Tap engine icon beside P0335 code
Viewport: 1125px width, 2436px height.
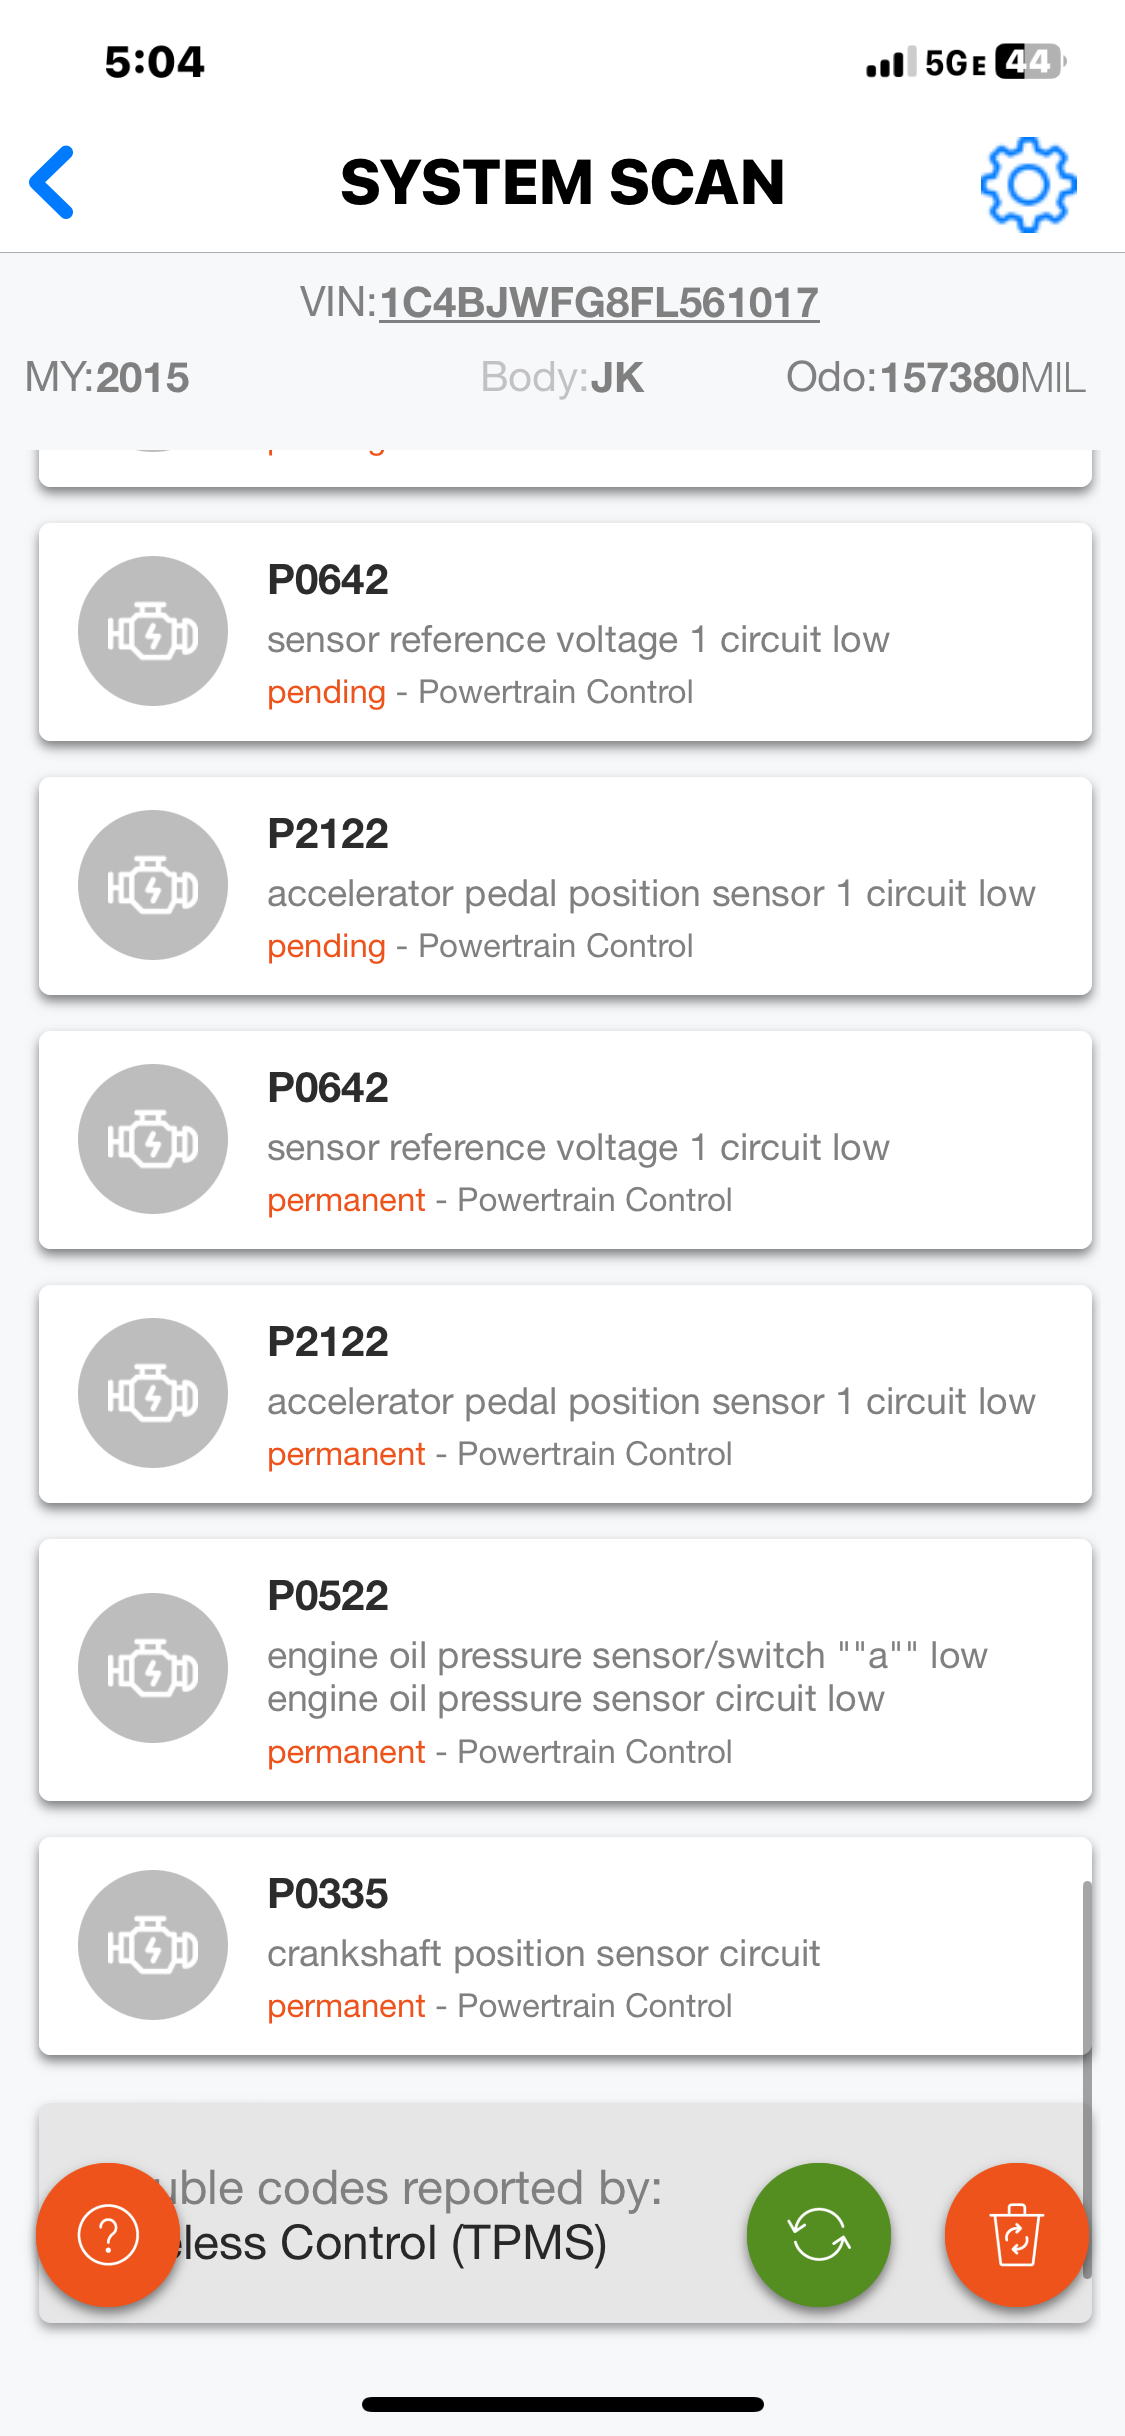153,1945
